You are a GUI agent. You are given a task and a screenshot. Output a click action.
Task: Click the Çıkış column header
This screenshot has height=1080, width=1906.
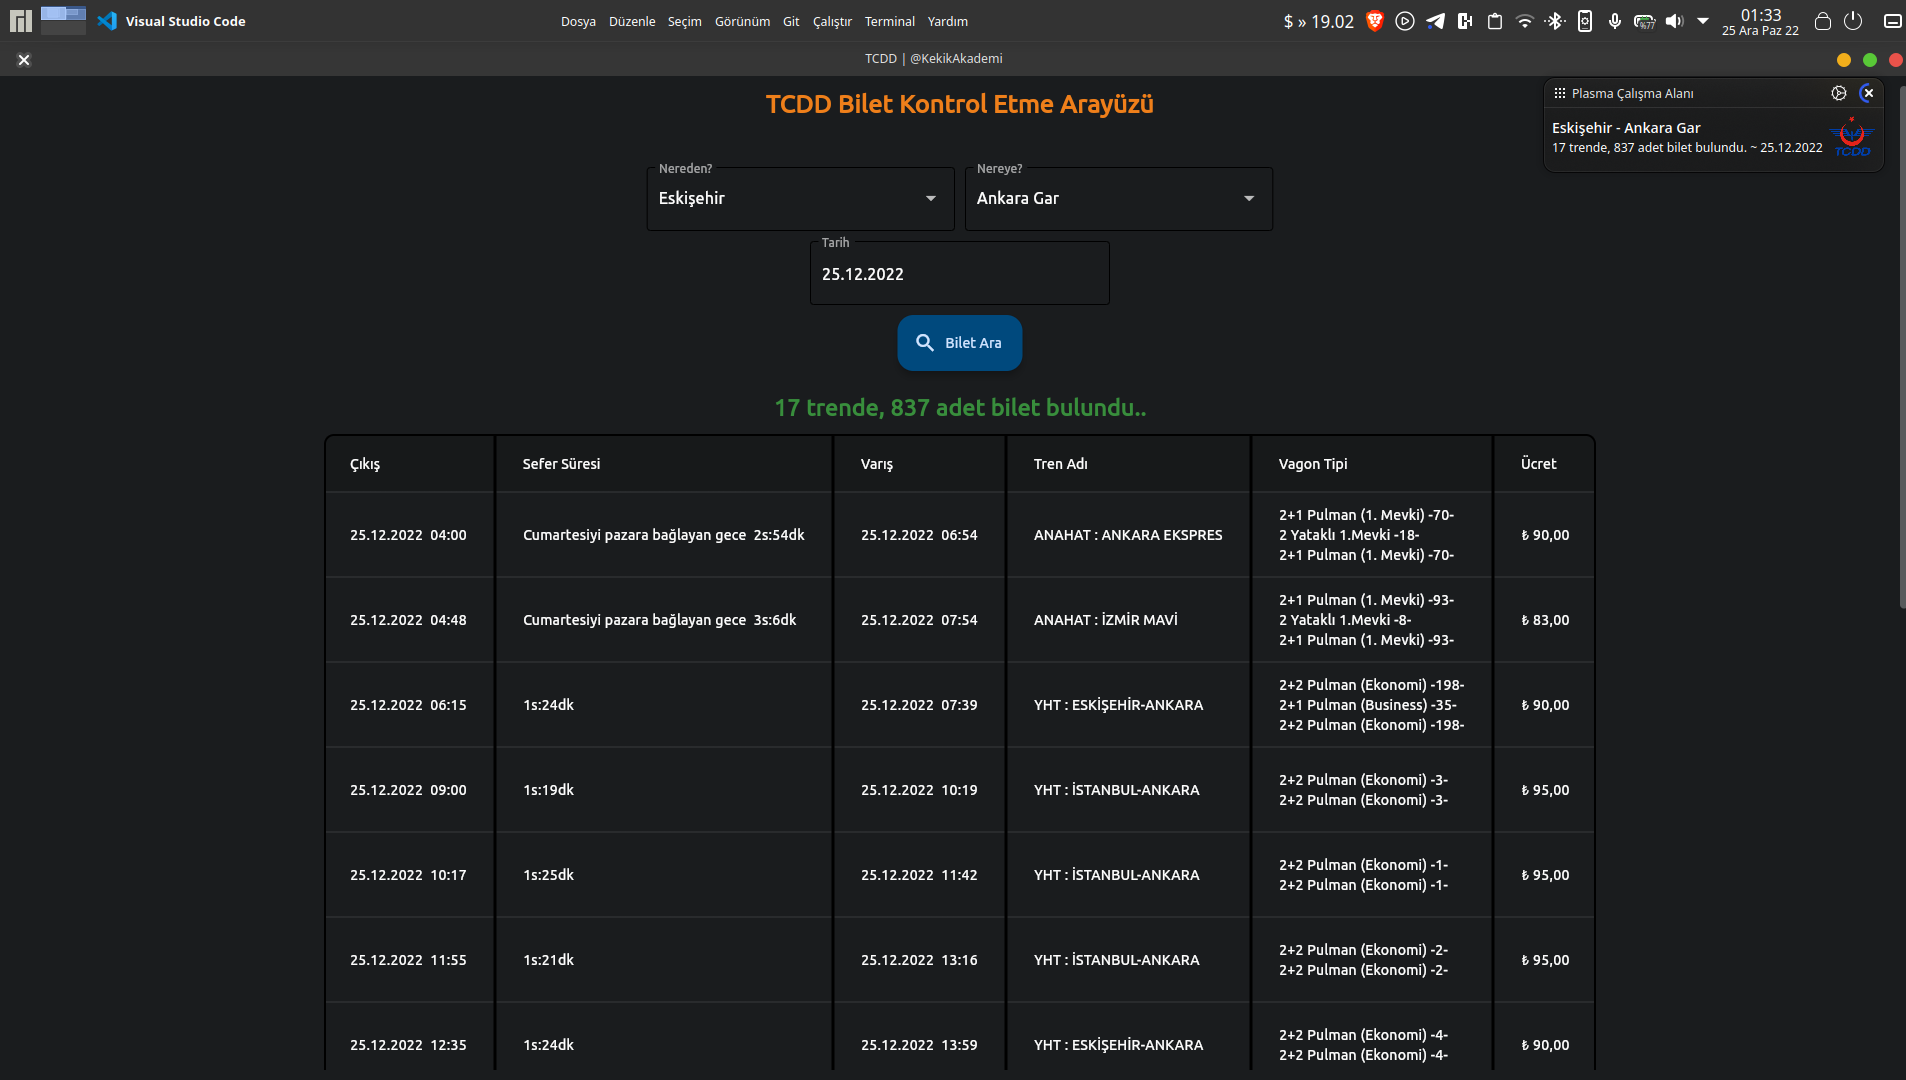[365, 464]
